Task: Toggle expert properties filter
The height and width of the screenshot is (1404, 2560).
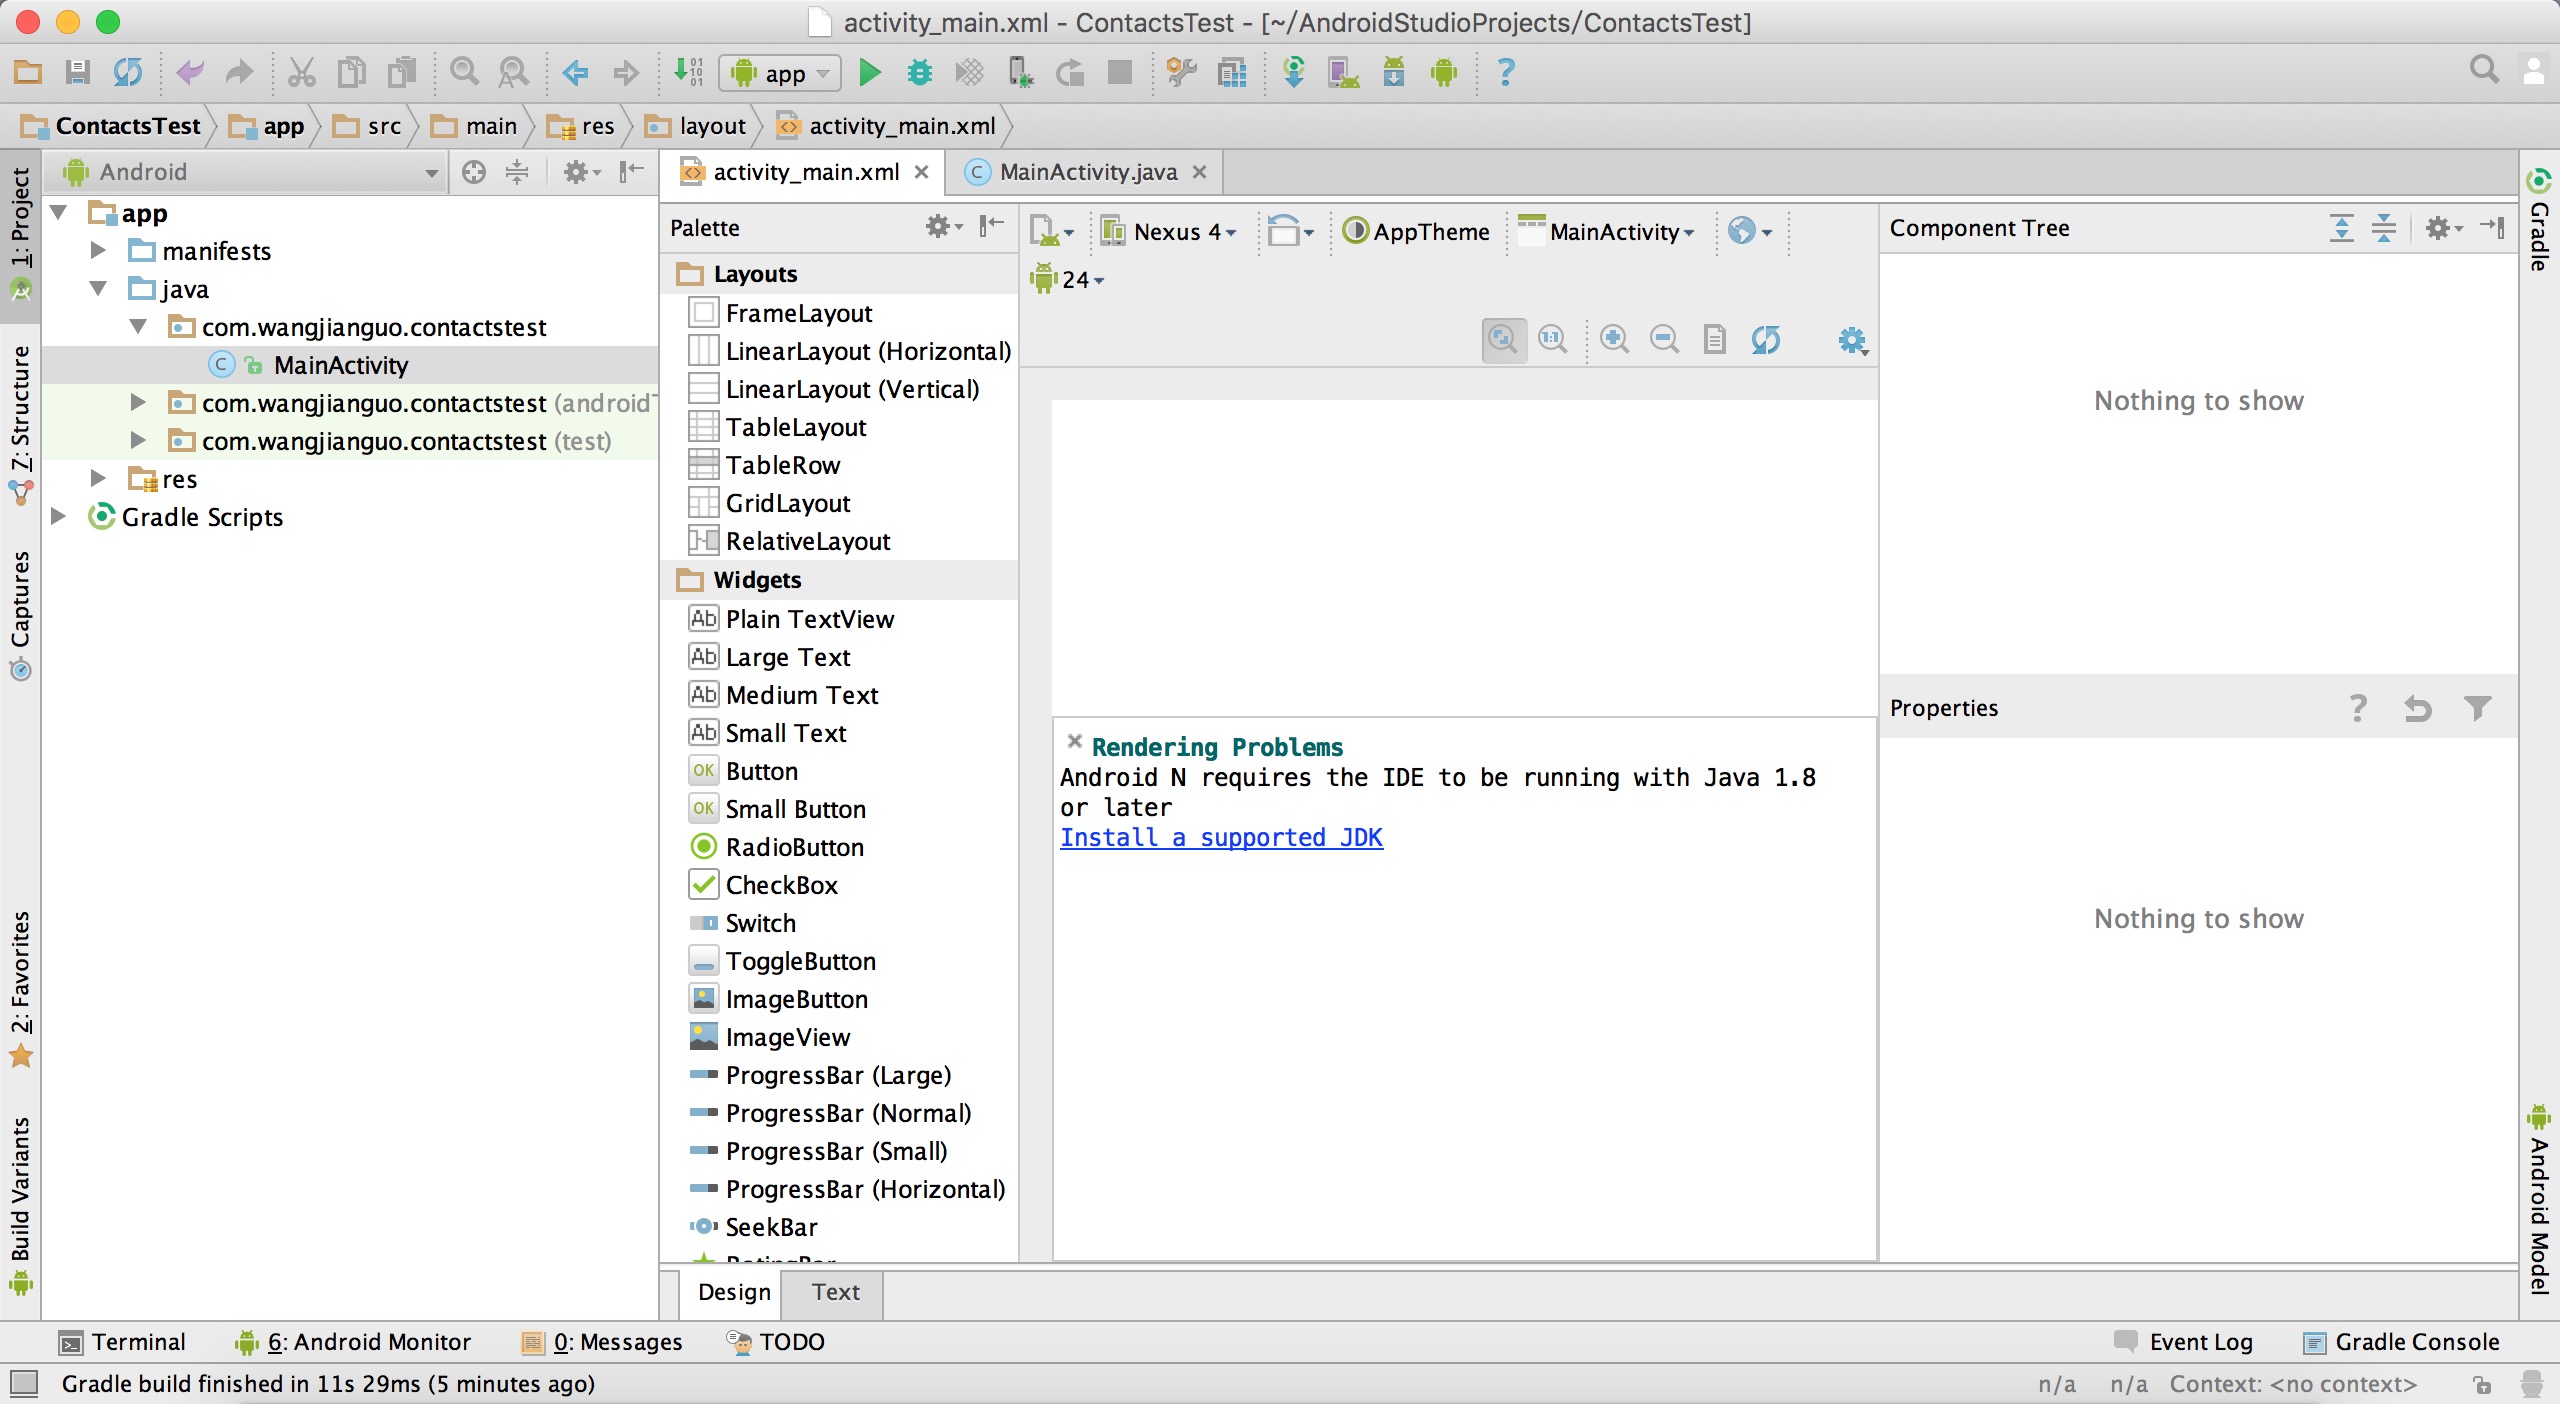Action: click(x=2478, y=709)
